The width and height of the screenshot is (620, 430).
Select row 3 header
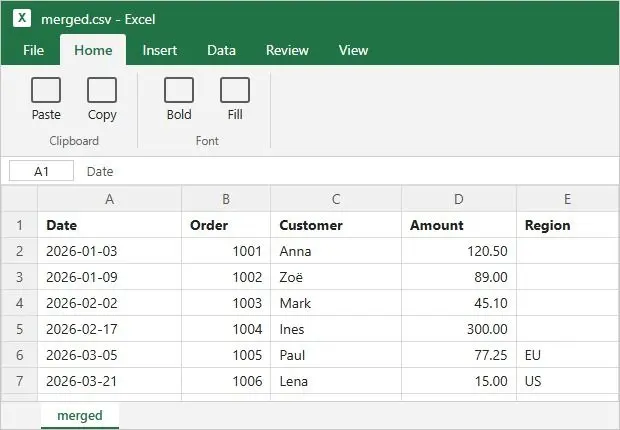click(19, 277)
